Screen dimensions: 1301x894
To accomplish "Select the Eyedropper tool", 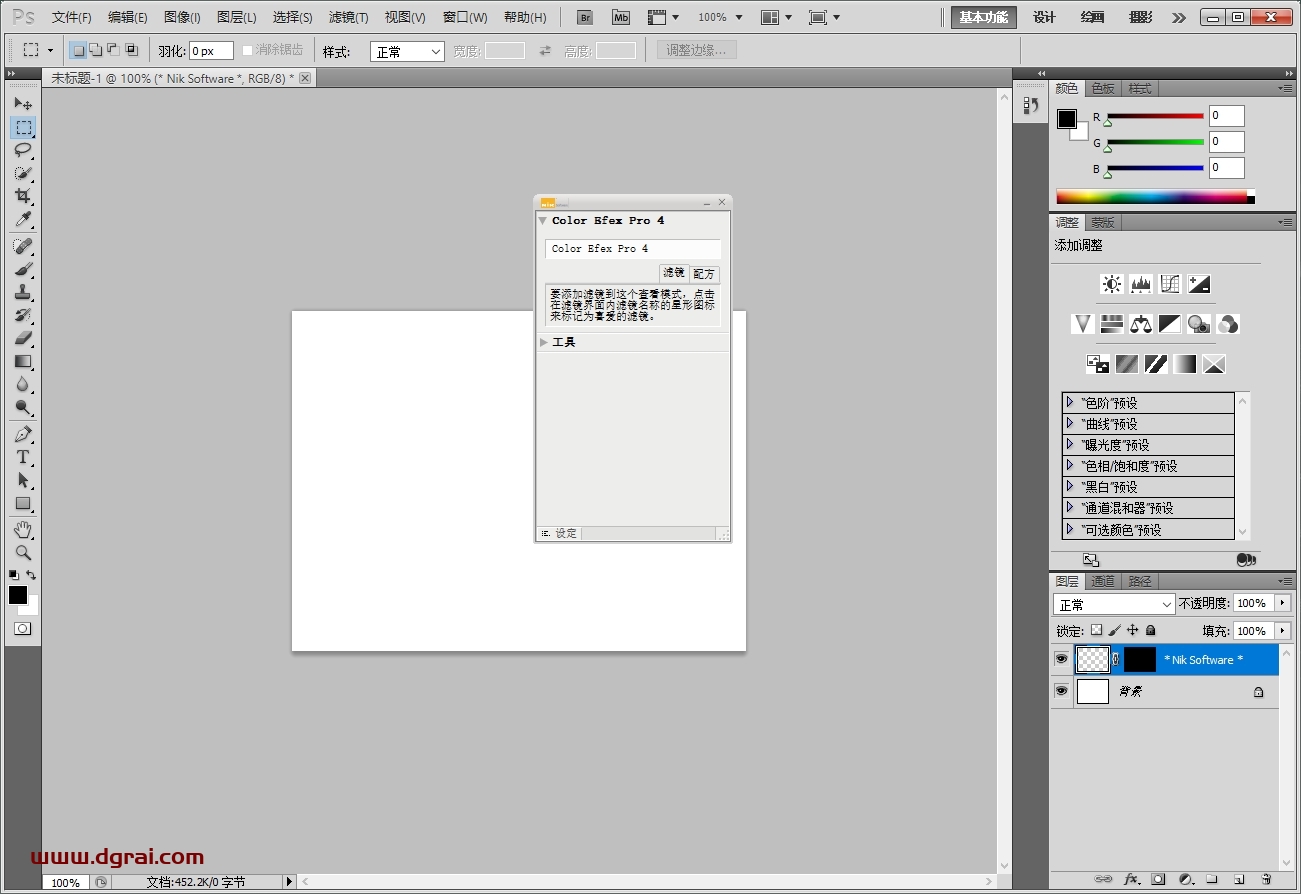I will [x=23, y=220].
